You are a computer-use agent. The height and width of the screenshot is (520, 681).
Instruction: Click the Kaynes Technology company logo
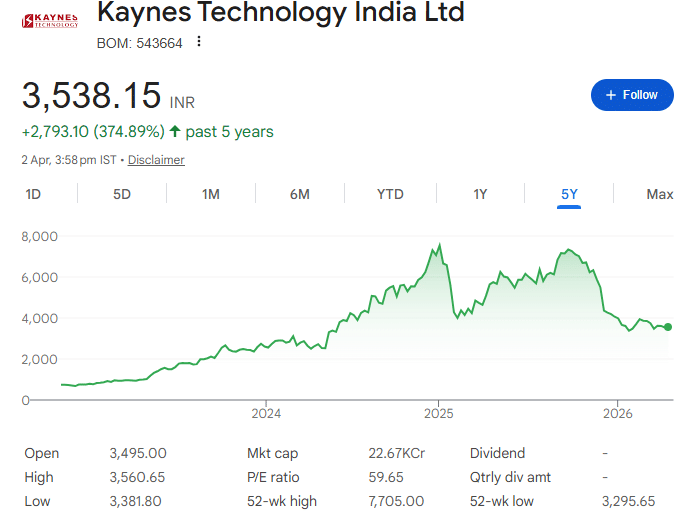[x=49, y=21]
